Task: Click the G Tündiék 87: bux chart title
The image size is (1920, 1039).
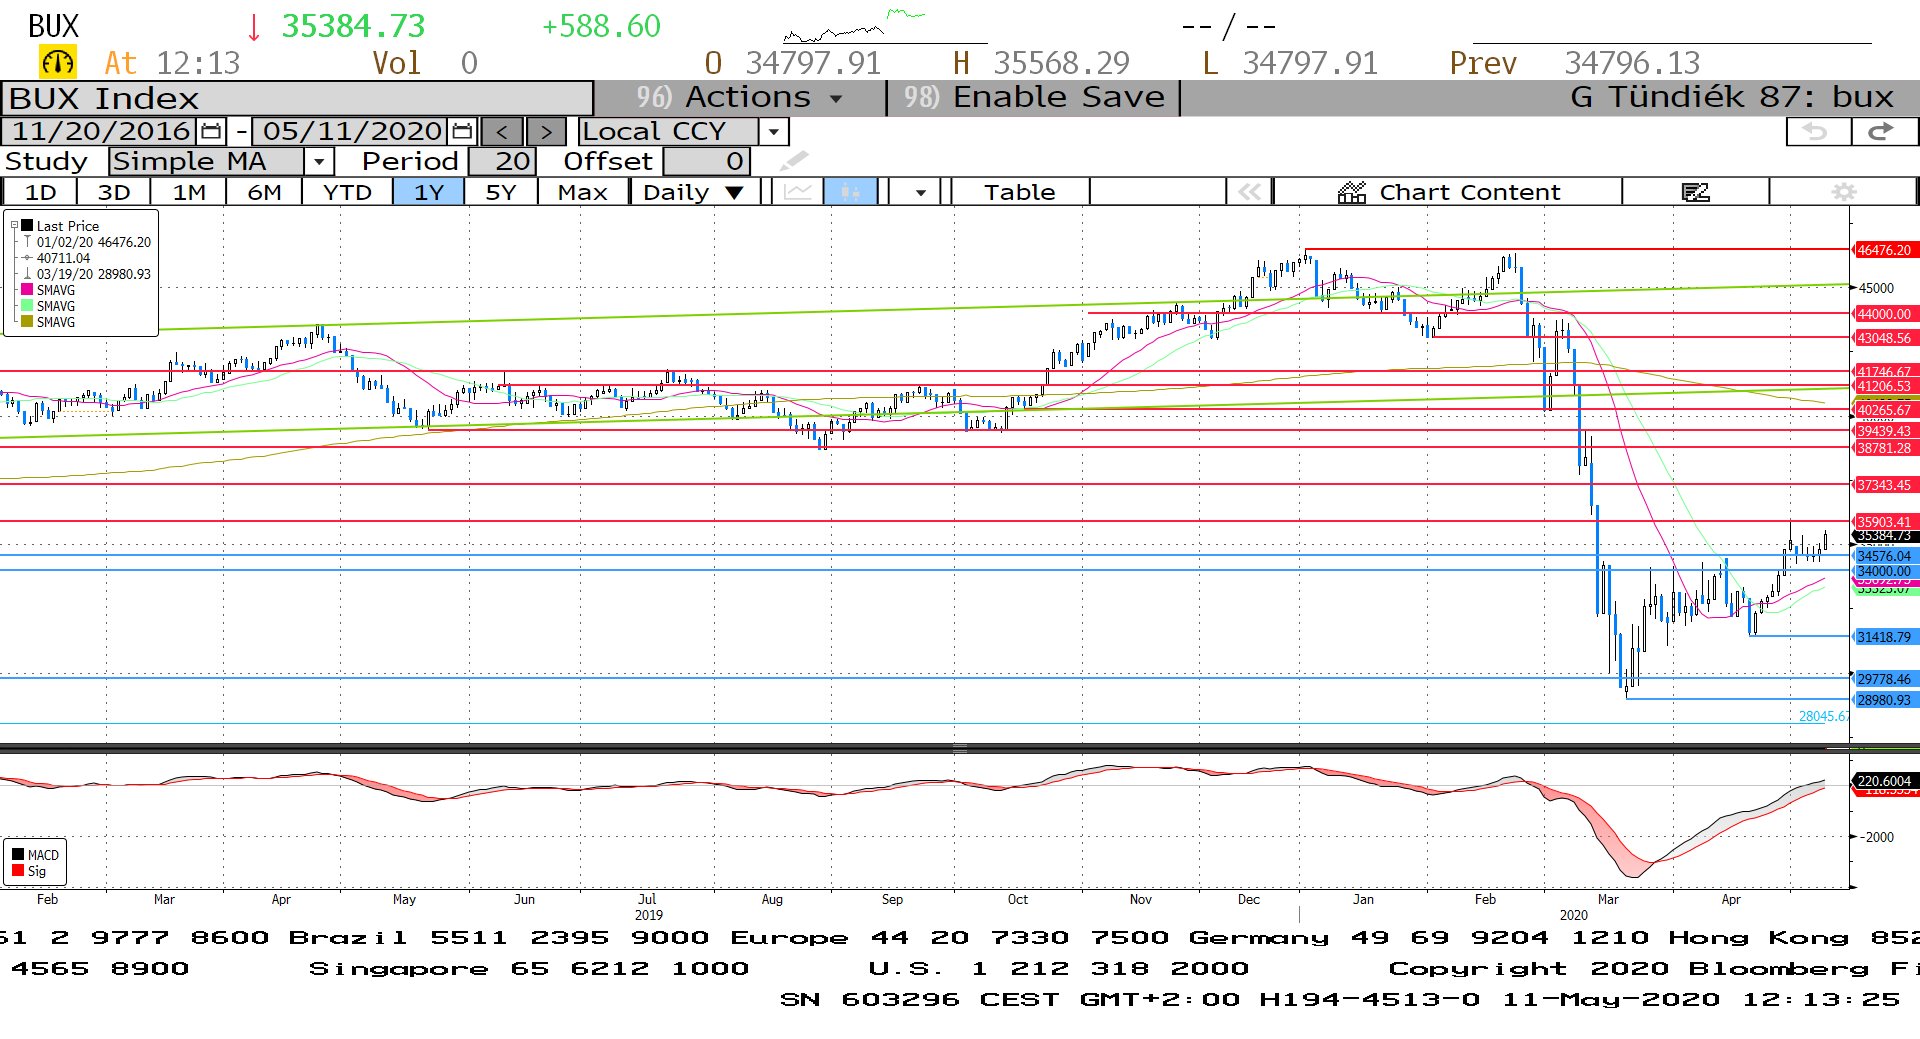Action: click(x=1732, y=97)
